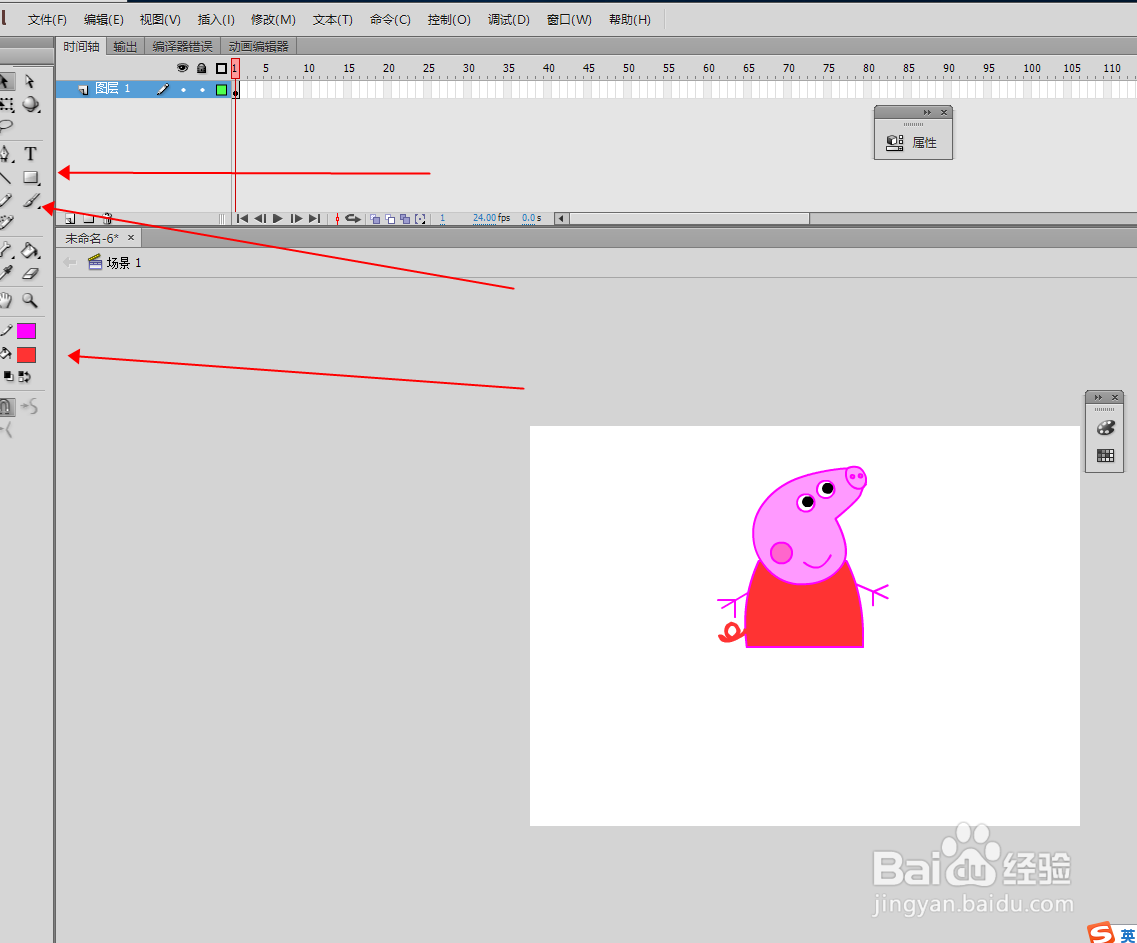Select the Rectangle tool
Image resolution: width=1137 pixels, height=943 pixels.
30,177
